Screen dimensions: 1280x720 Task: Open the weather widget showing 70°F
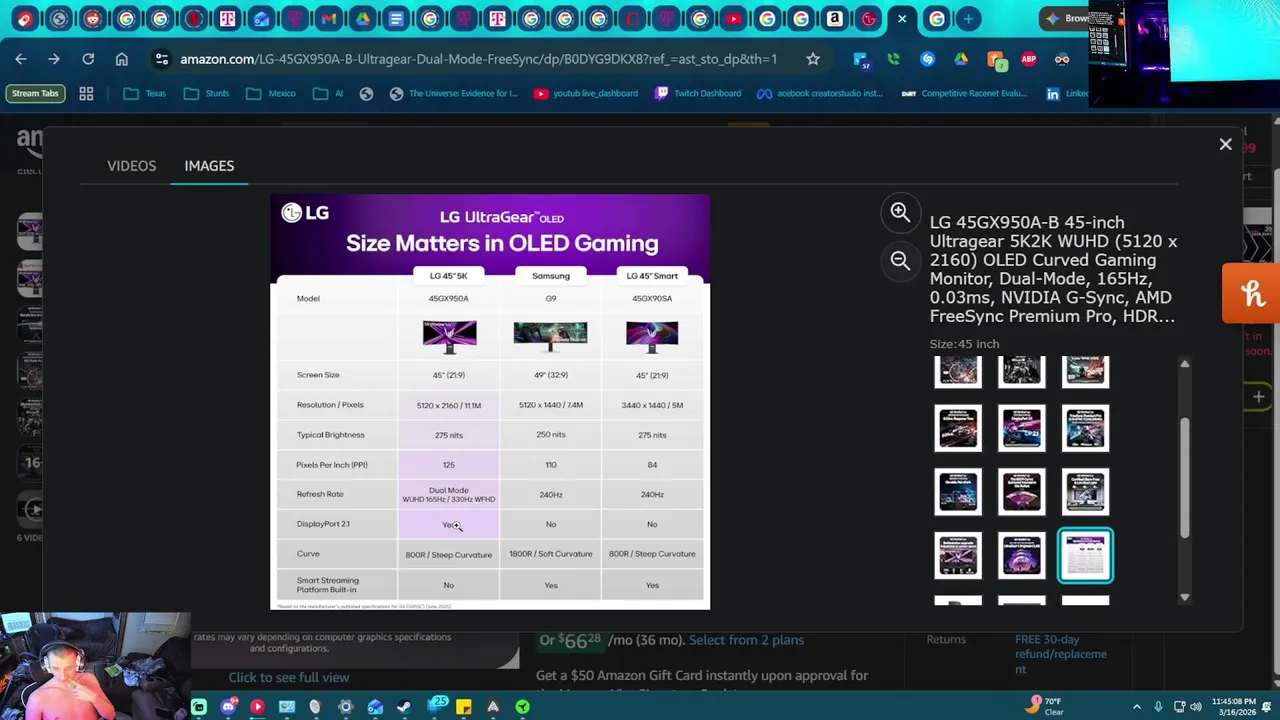(1044, 706)
